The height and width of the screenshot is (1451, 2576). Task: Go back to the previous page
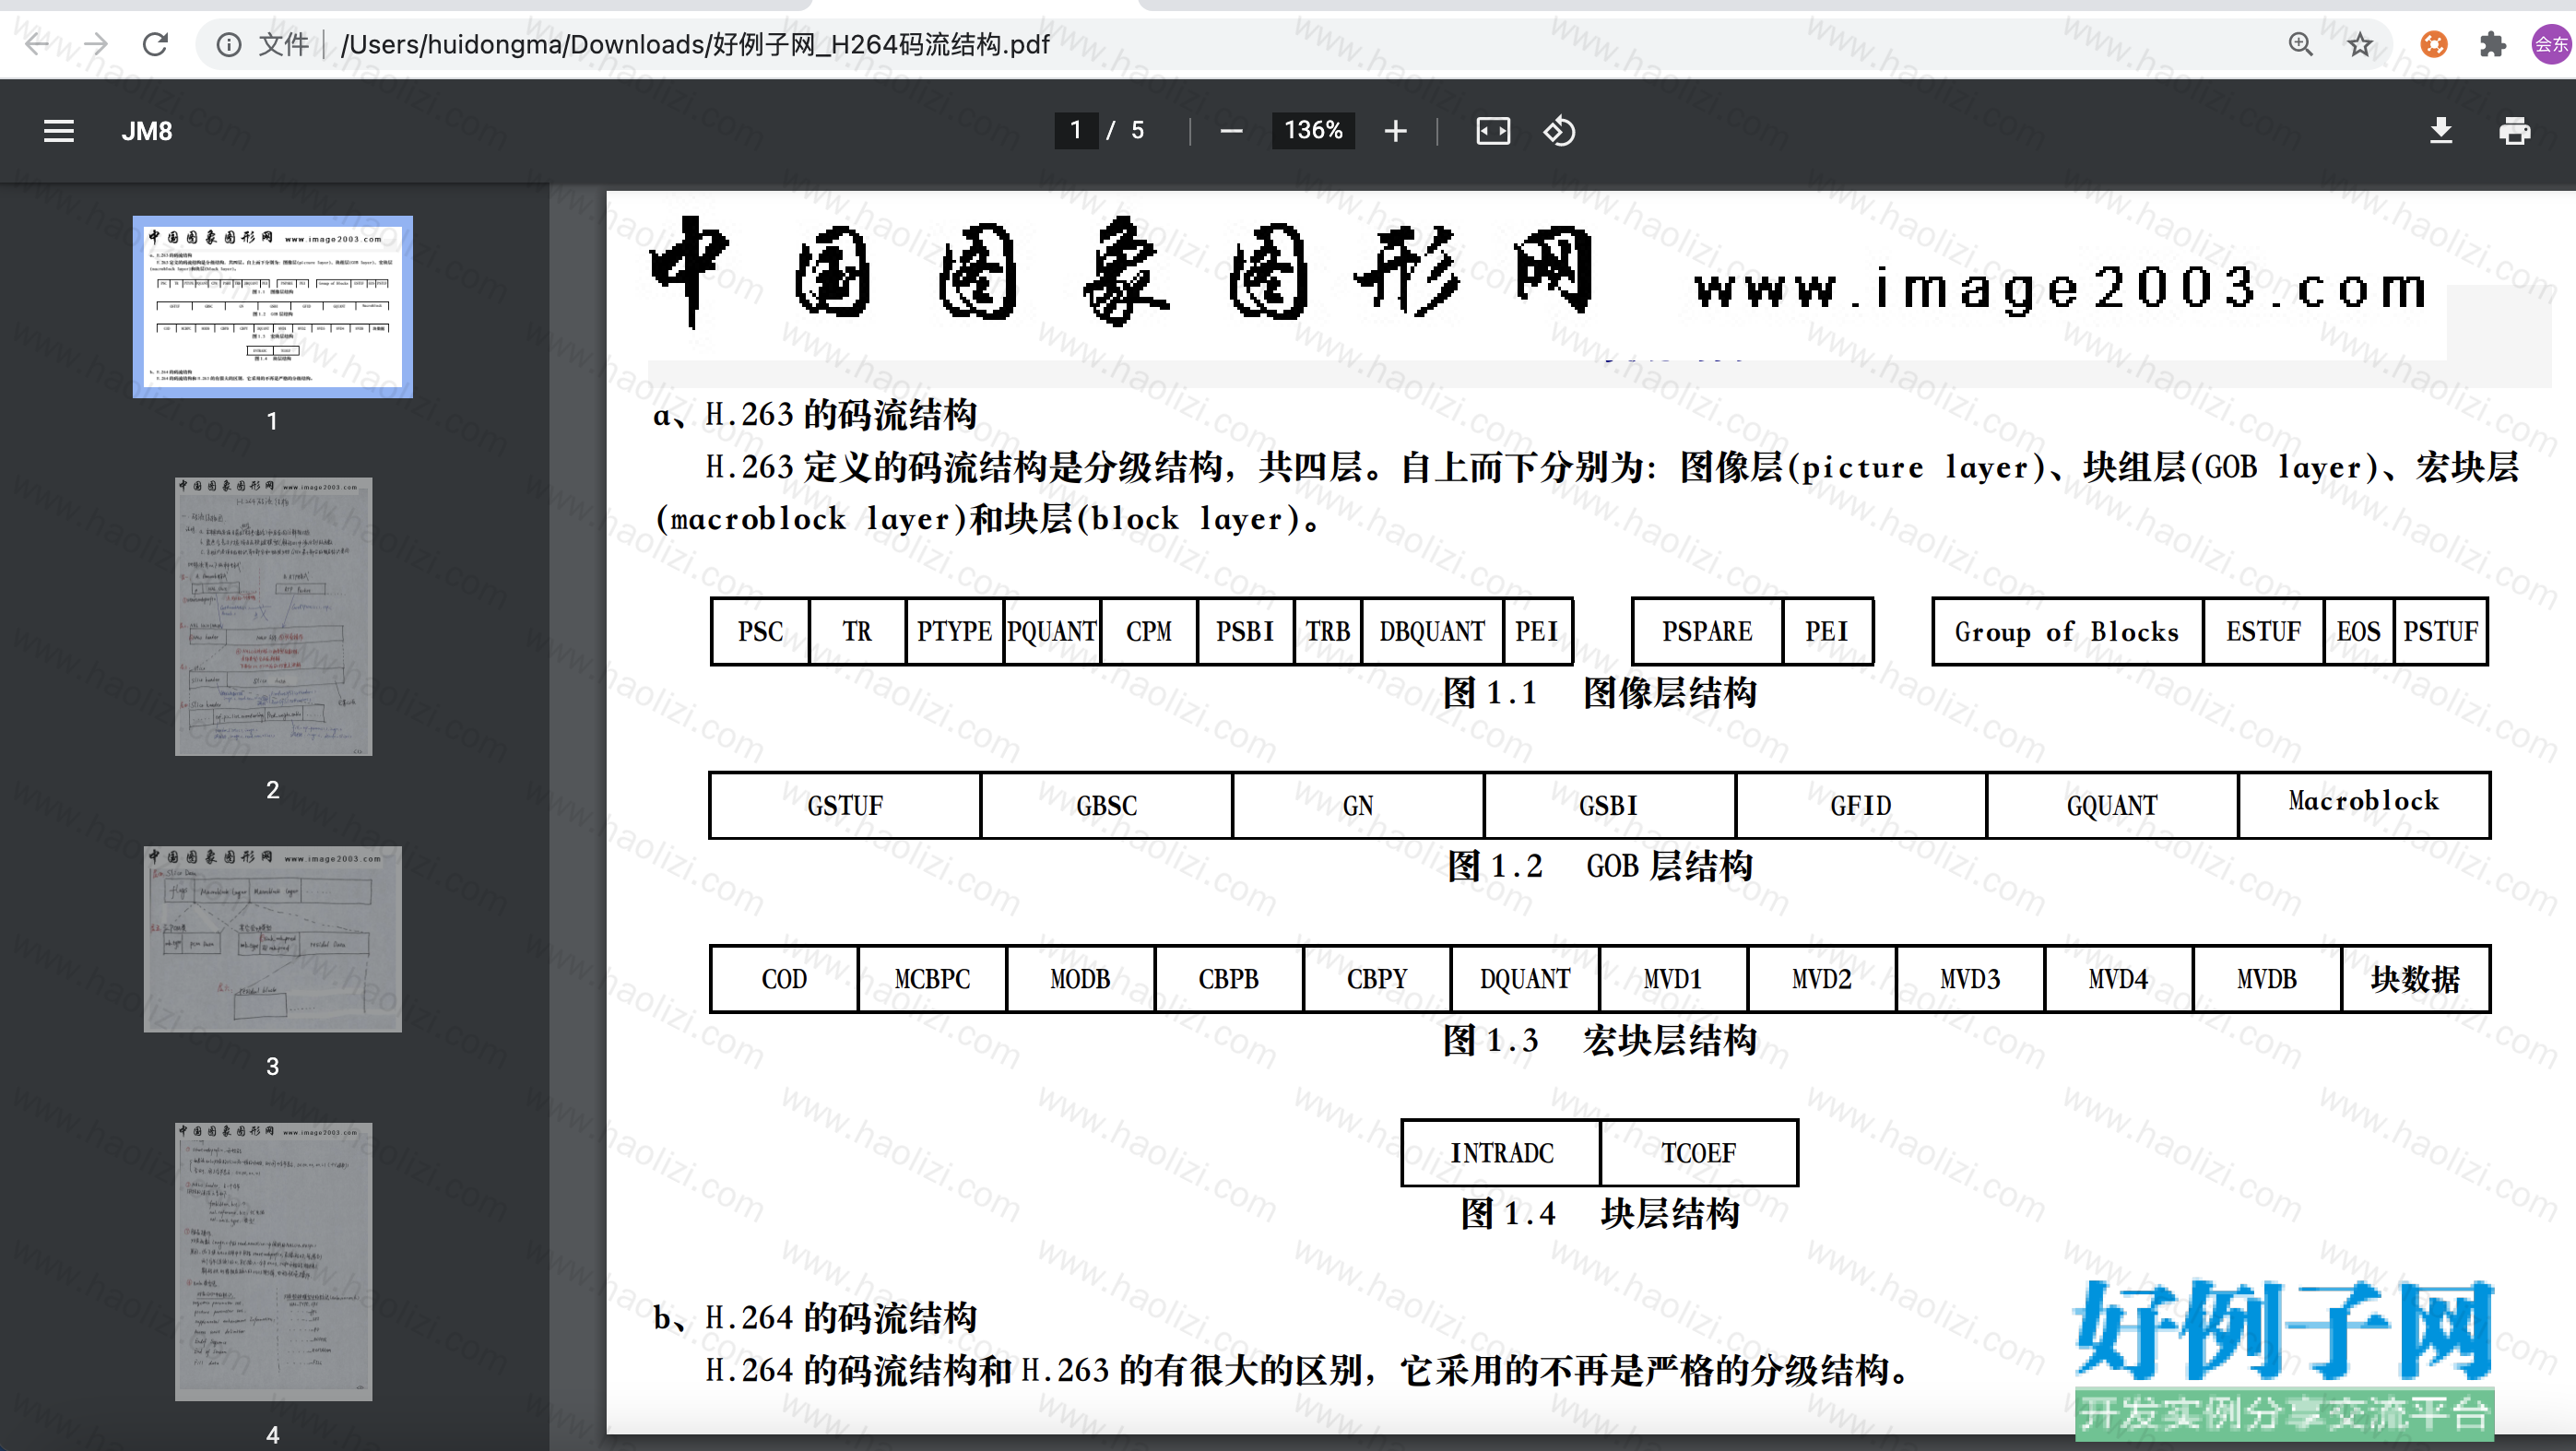point(37,44)
